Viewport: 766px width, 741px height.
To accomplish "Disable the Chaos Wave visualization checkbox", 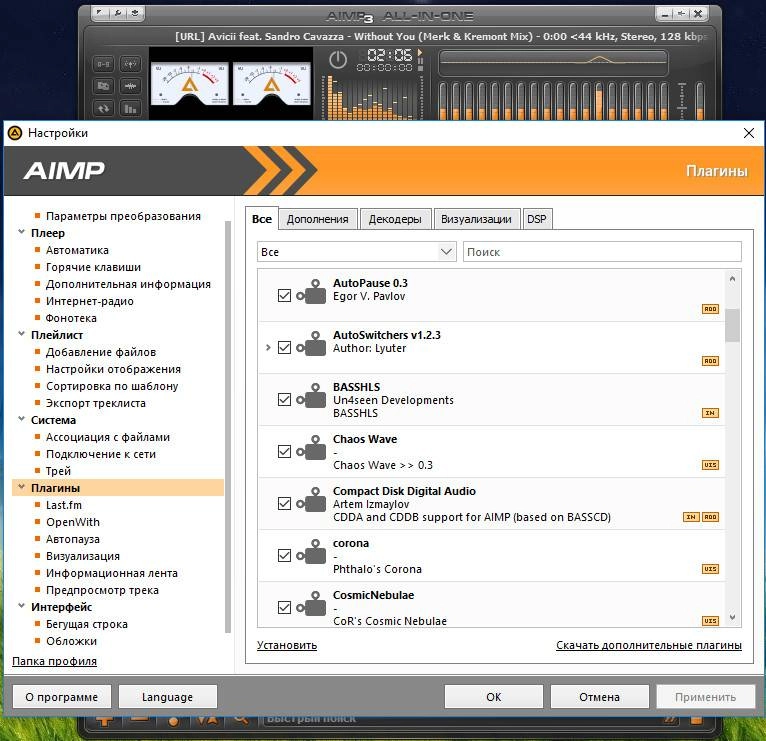I will (284, 451).
